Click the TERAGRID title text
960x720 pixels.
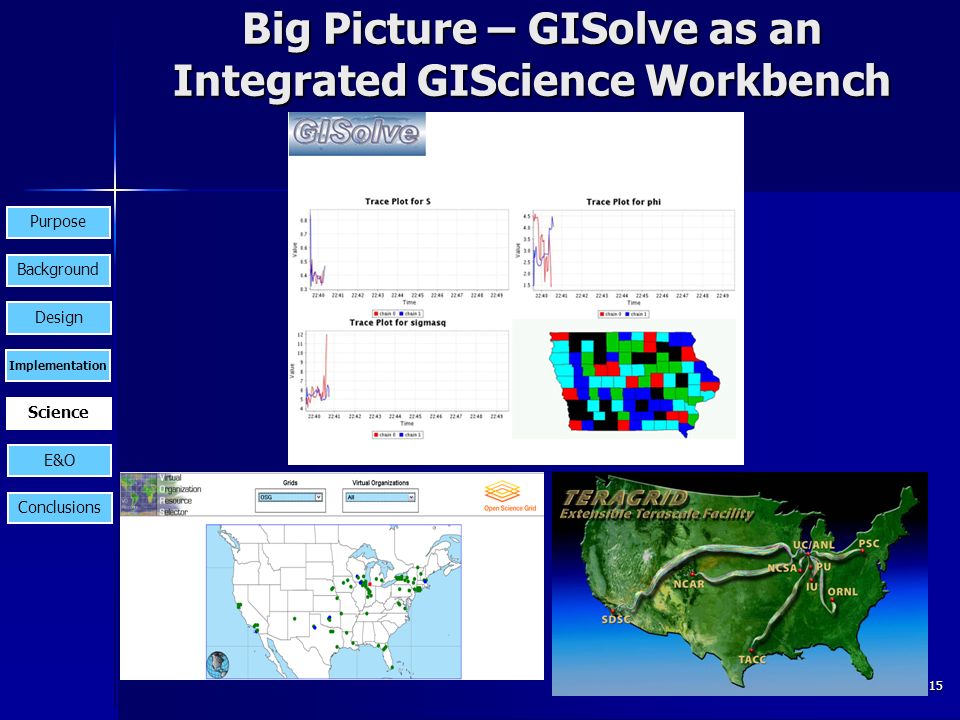click(625, 497)
